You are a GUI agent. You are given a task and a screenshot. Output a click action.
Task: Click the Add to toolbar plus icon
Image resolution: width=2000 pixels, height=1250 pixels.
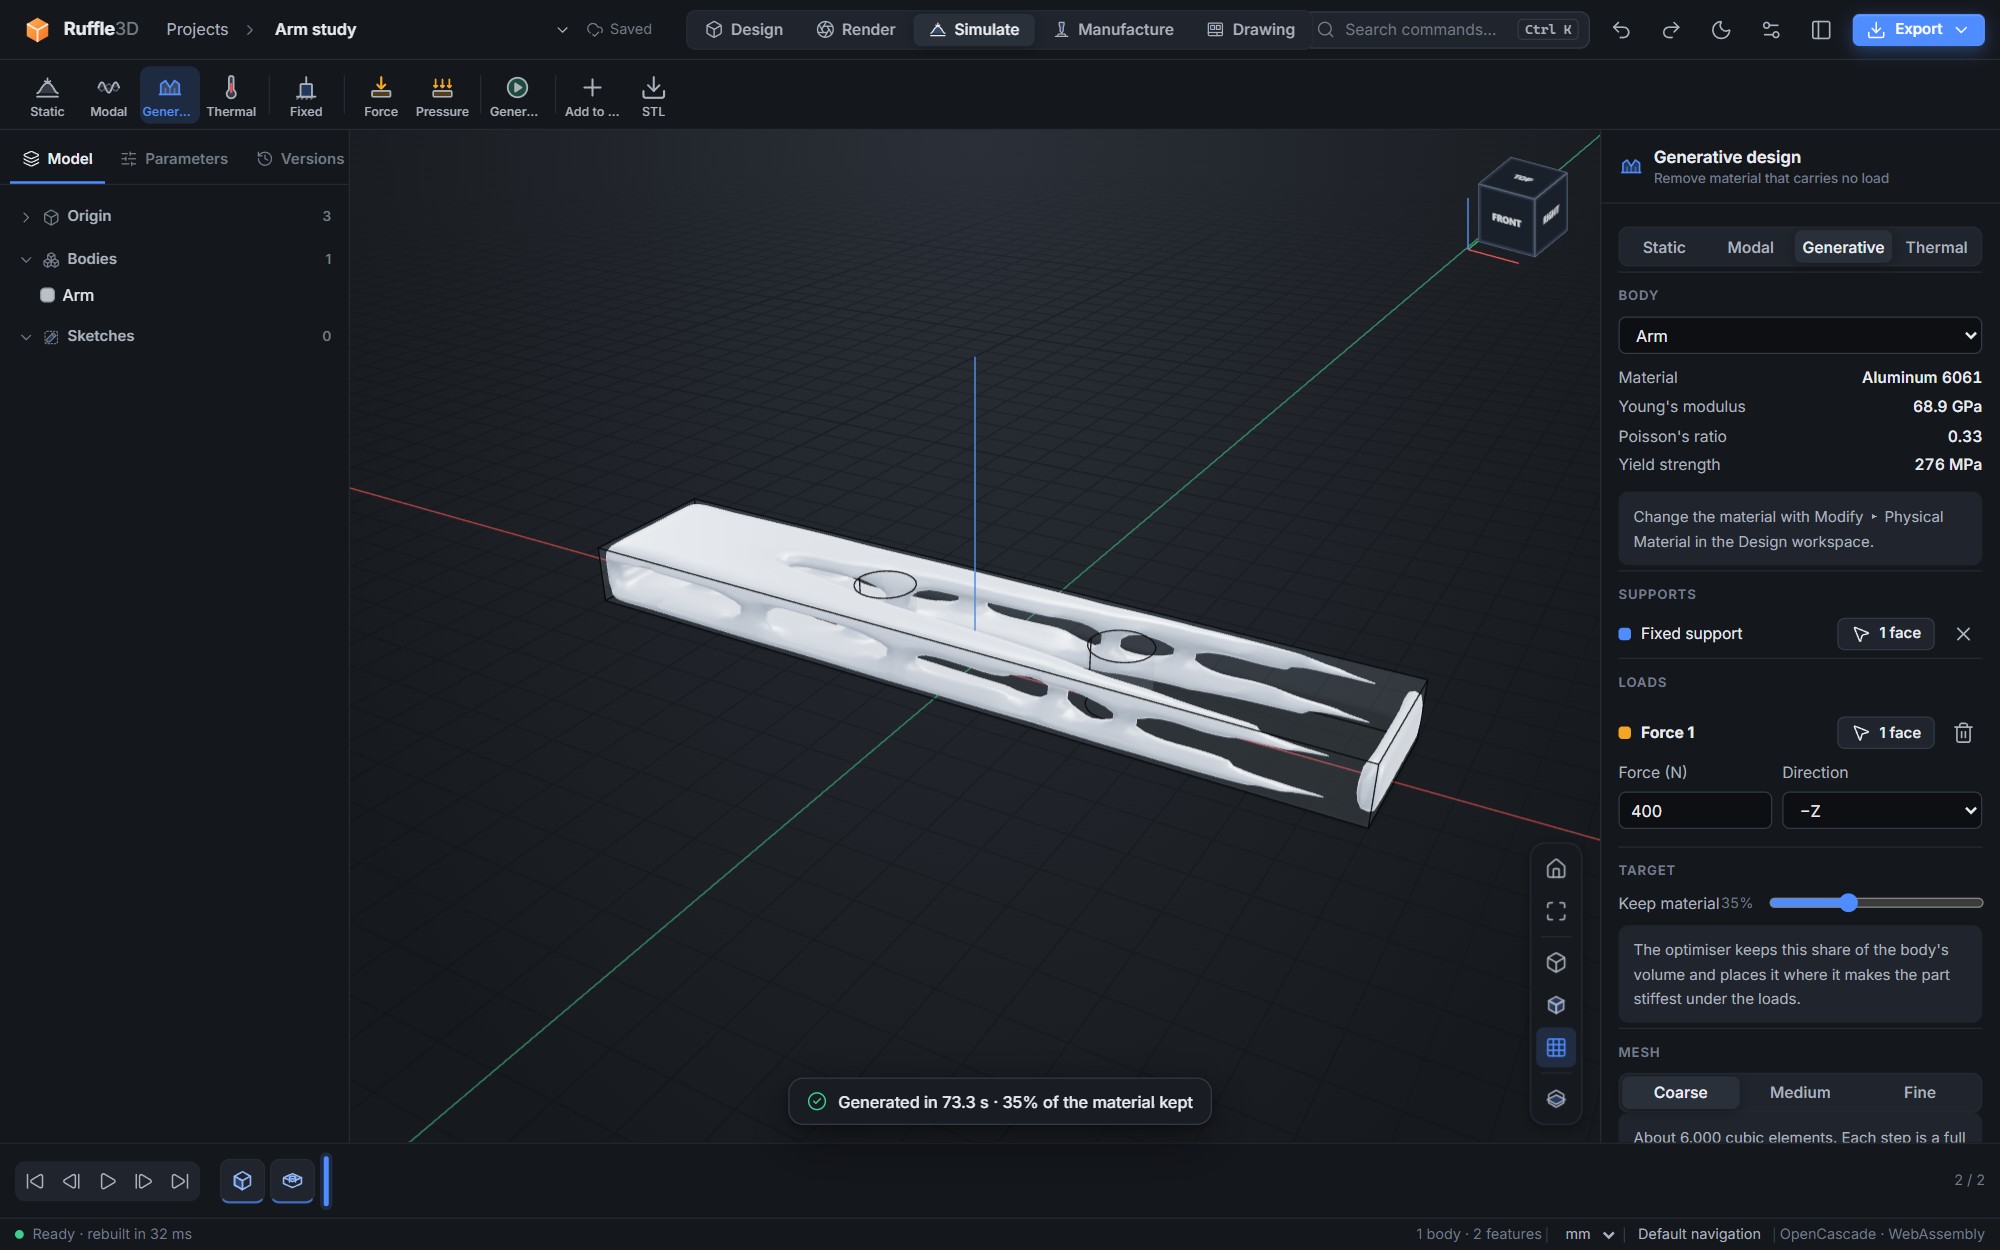pos(592,96)
